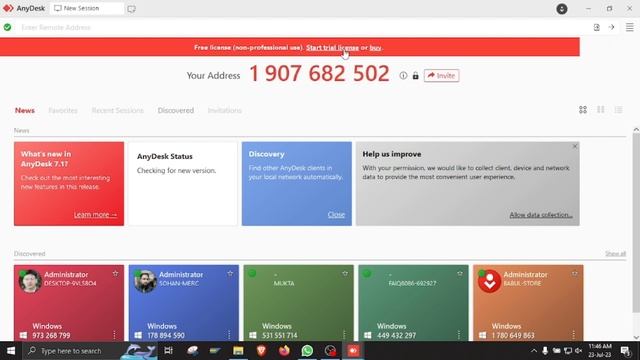This screenshot has height=360, width=640.
Task: Click the BABUL-STORE AnyDesk avatar icon
Action: tap(489, 281)
